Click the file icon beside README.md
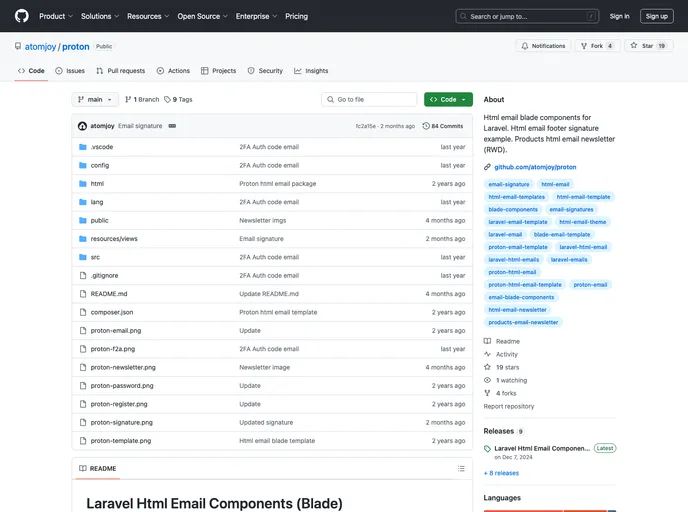The width and height of the screenshot is (688, 512). point(82,294)
